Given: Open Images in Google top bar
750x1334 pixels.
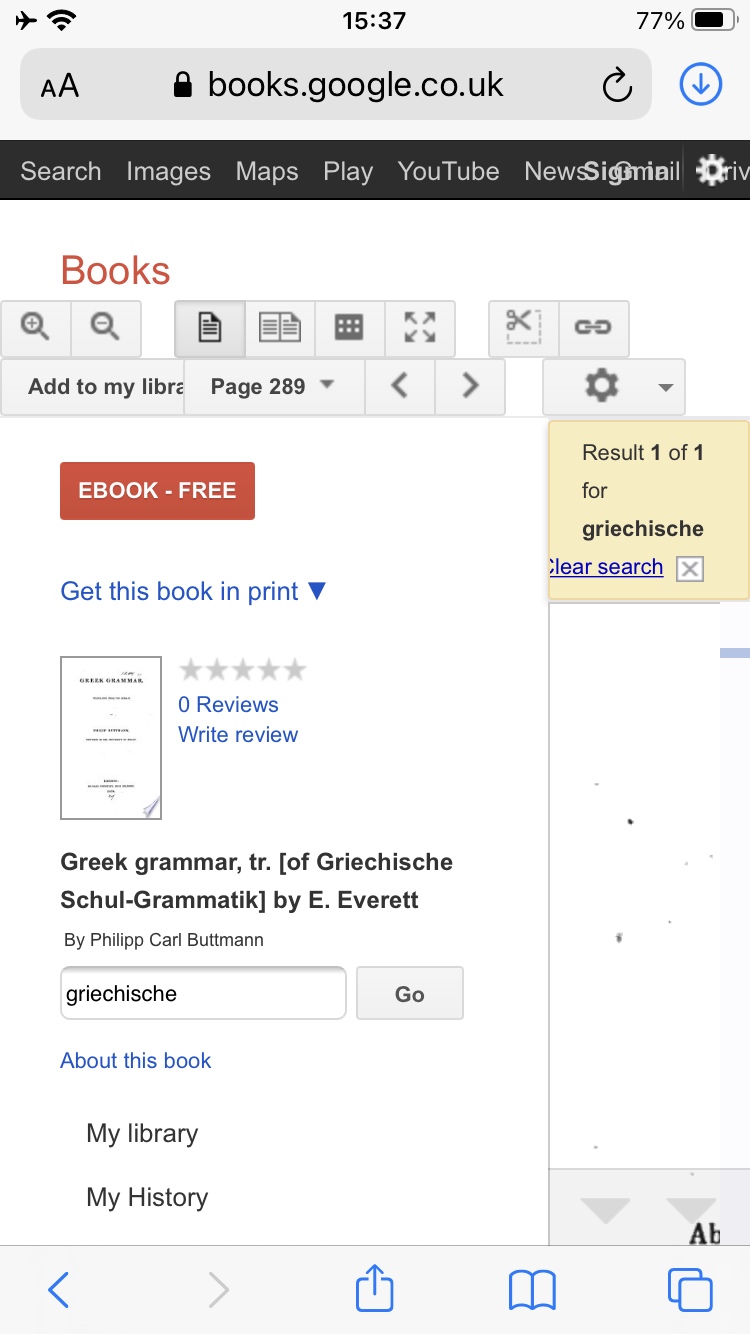Looking at the screenshot, I should 168,171.
